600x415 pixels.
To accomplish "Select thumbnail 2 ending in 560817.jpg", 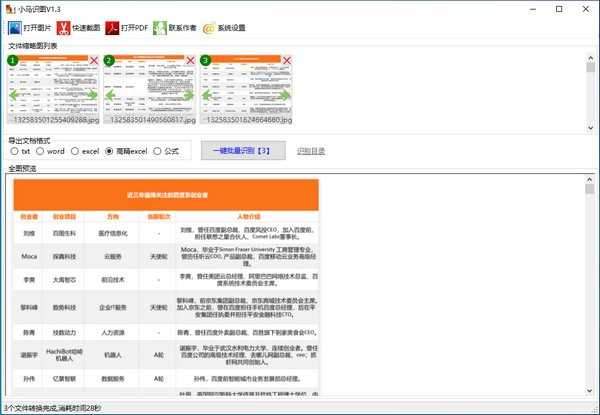I will point(150,89).
